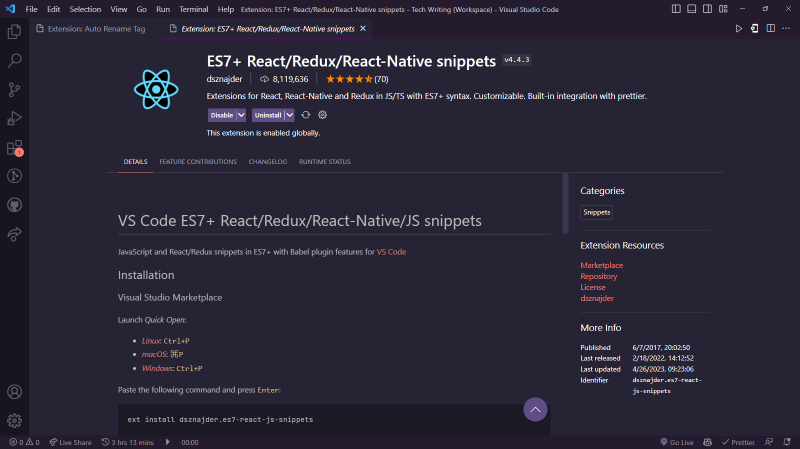The height and width of the screenshot is (449, 800).
Task: Open the GitHub view in activity bar
Action: click(14, 205)
